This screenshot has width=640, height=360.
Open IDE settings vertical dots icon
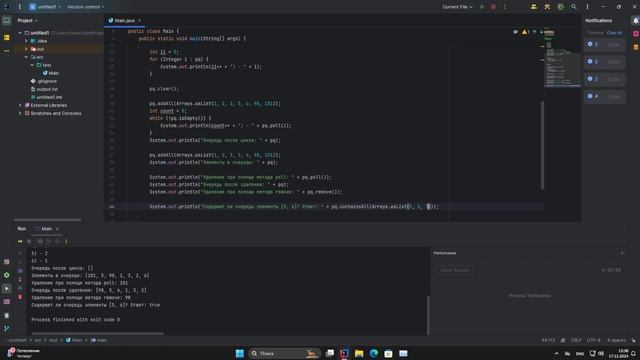(x=587, y=7)
